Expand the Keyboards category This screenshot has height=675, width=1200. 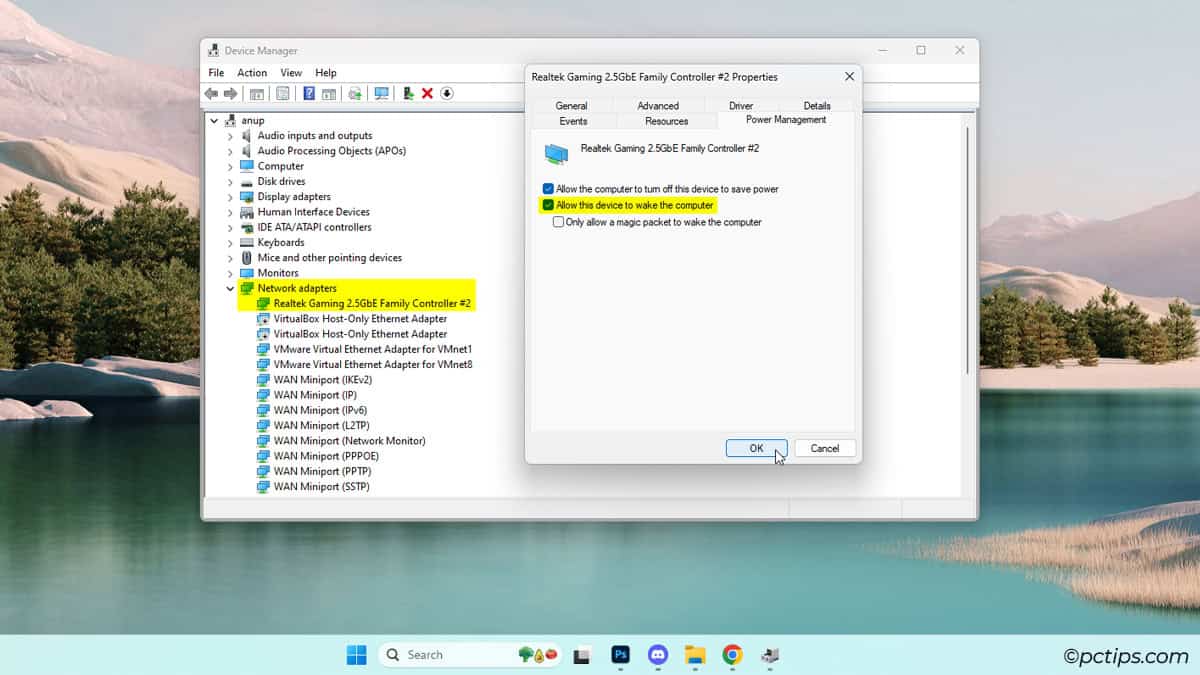230,242
